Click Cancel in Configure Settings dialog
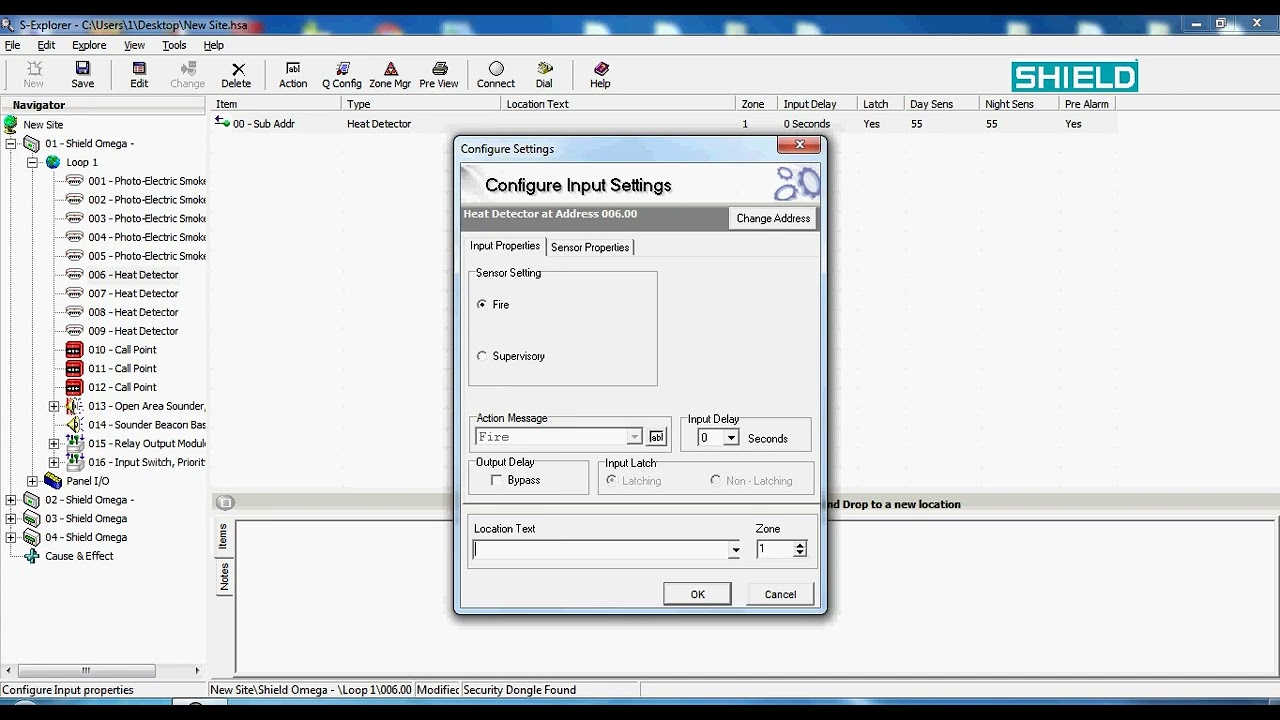1280x720 pixels. click(780, 594)
